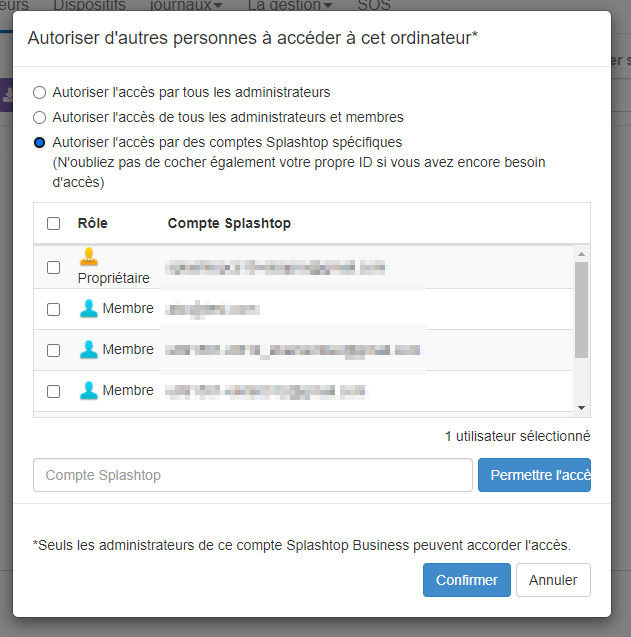Viewport: 631px width, 637px height.
Task: Click the Confirmer button
Action: coord(467,580)
